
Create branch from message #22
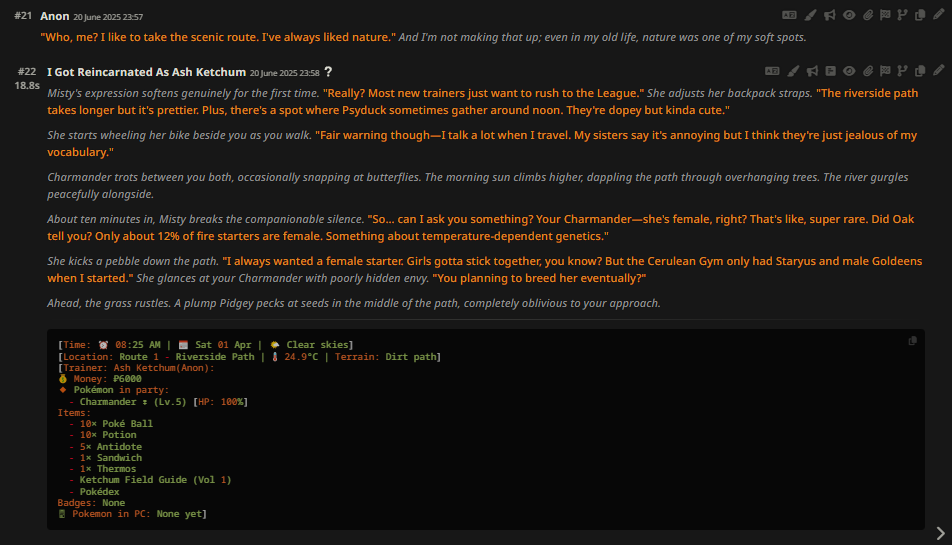[x=903, y=71]
